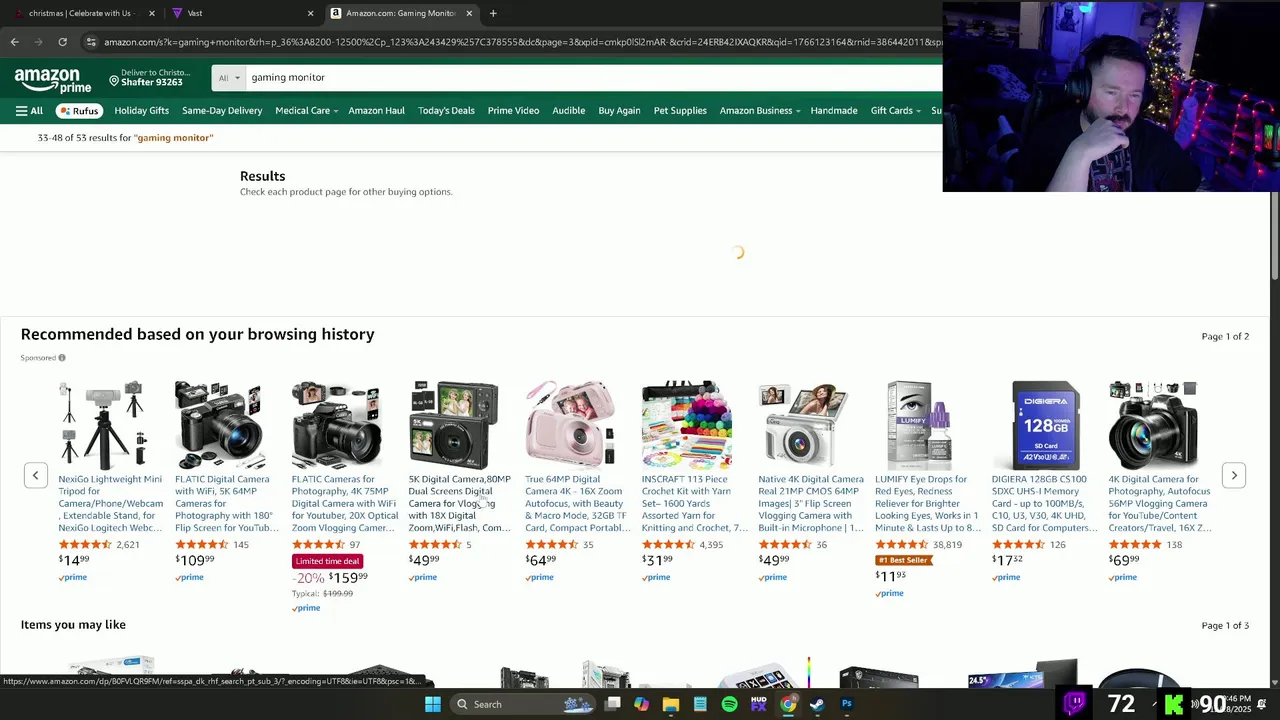This screenshot has height=720, width=1280.
Task: Click the LUMIFY Eye Drops title link
Action: [x=927, y=503]
